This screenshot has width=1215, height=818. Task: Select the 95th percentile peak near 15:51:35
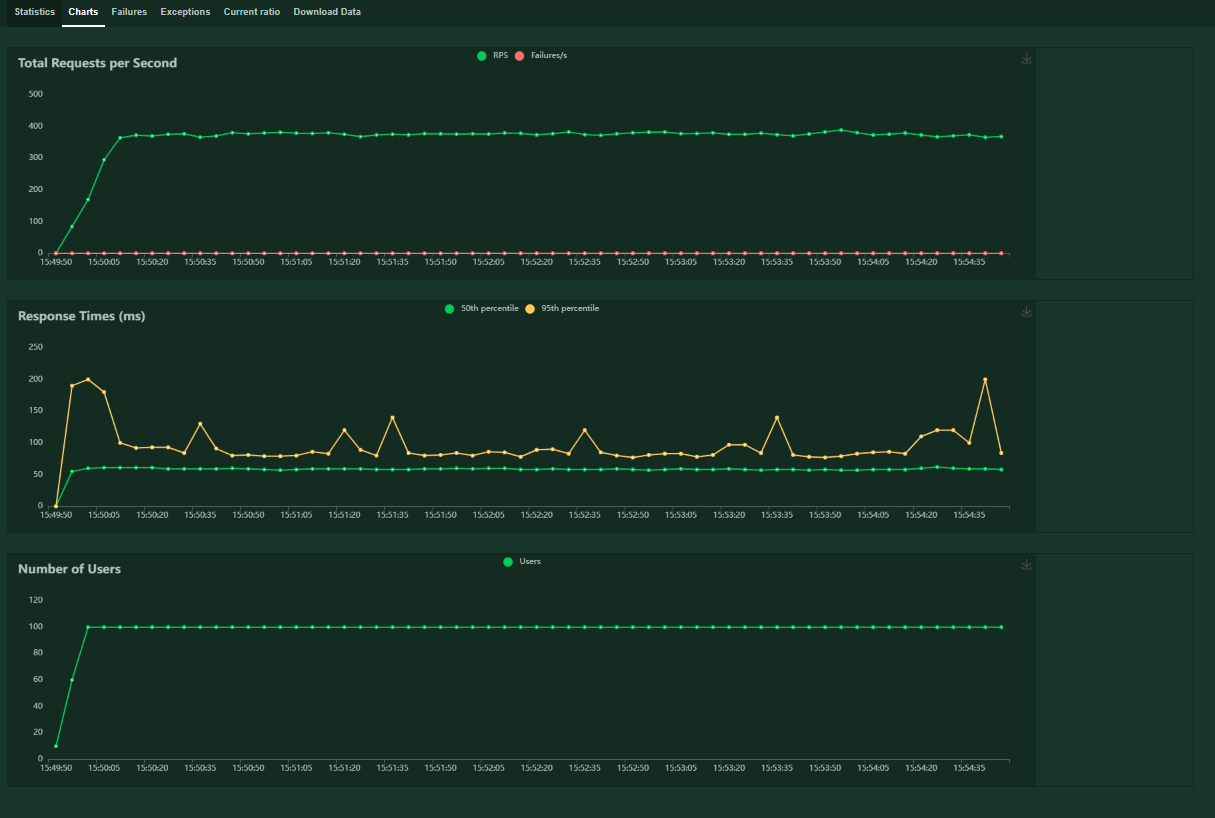pos(392,417)
